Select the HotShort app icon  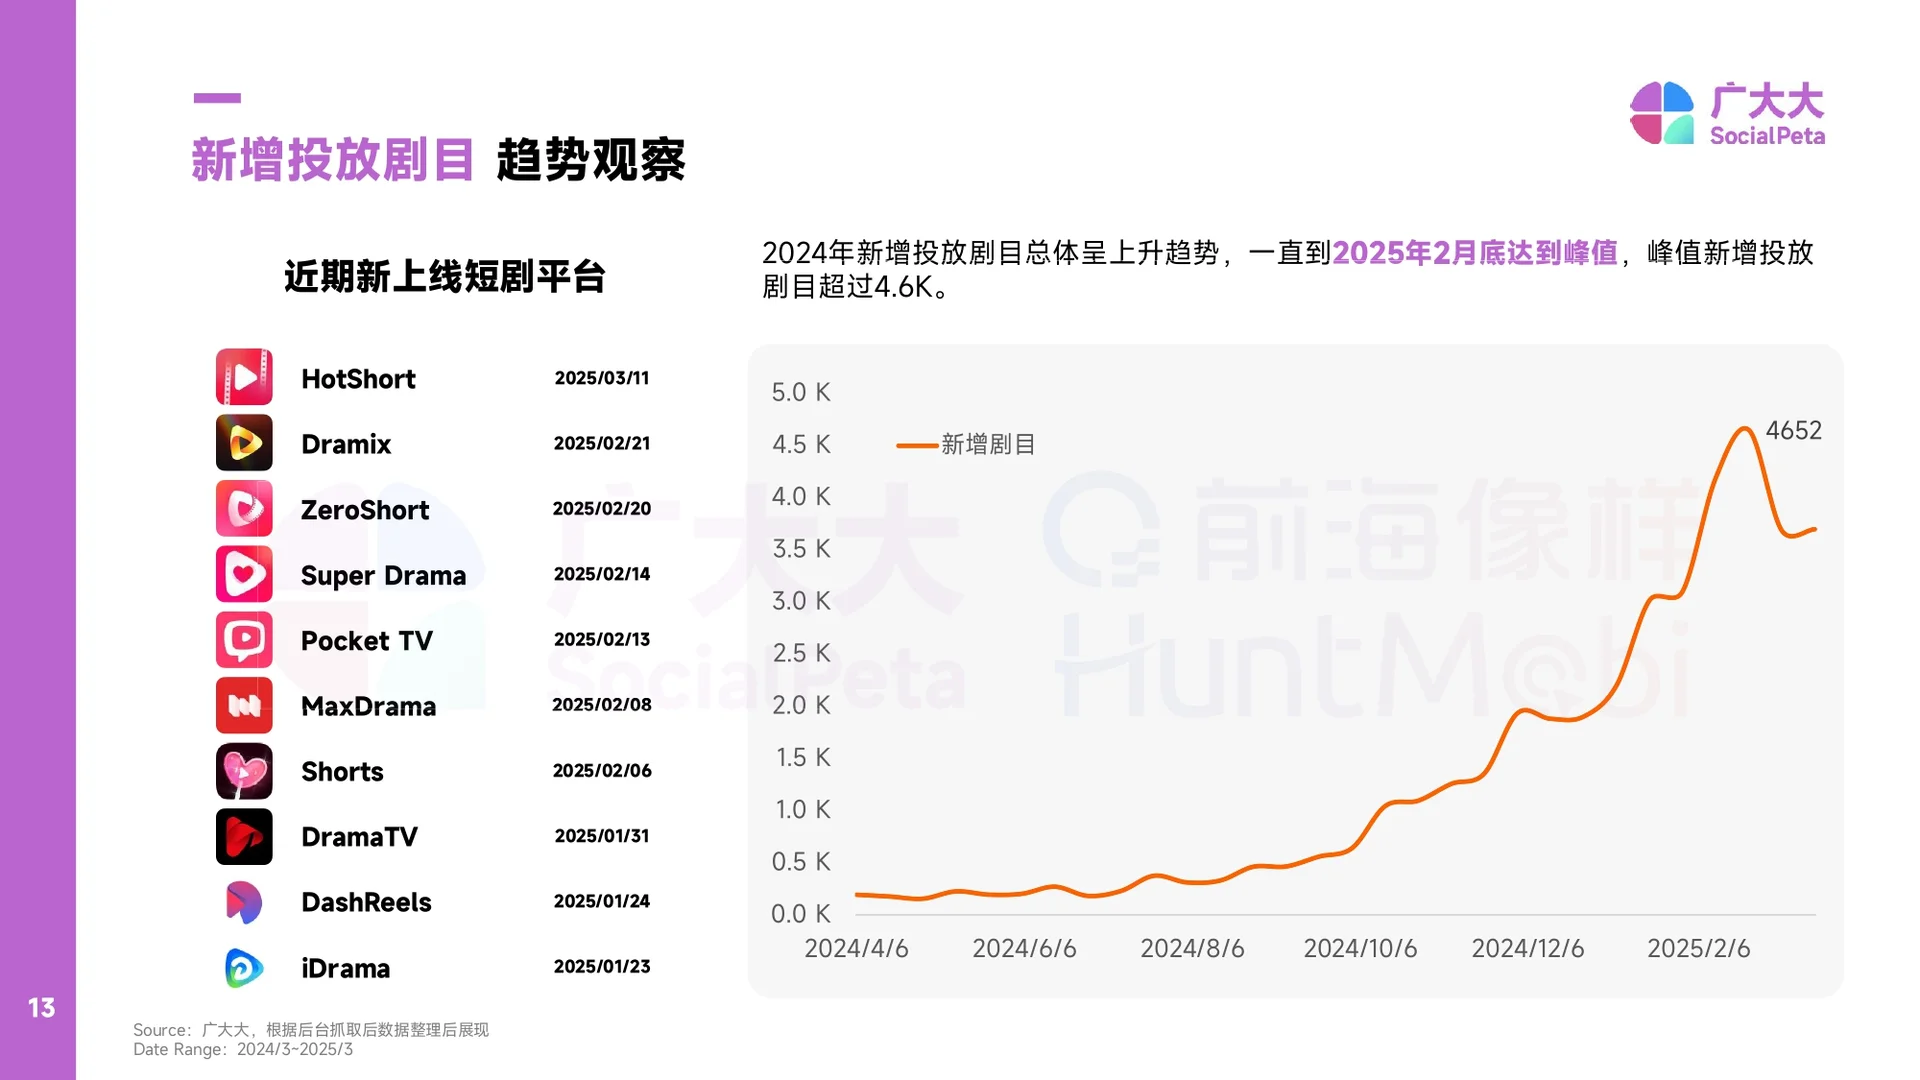coord(243,377)
